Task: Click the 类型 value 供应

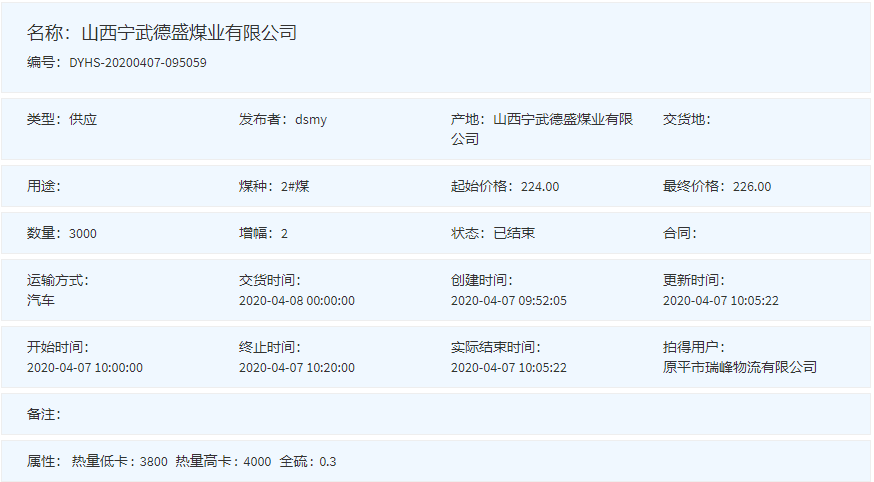Action: 83,120
